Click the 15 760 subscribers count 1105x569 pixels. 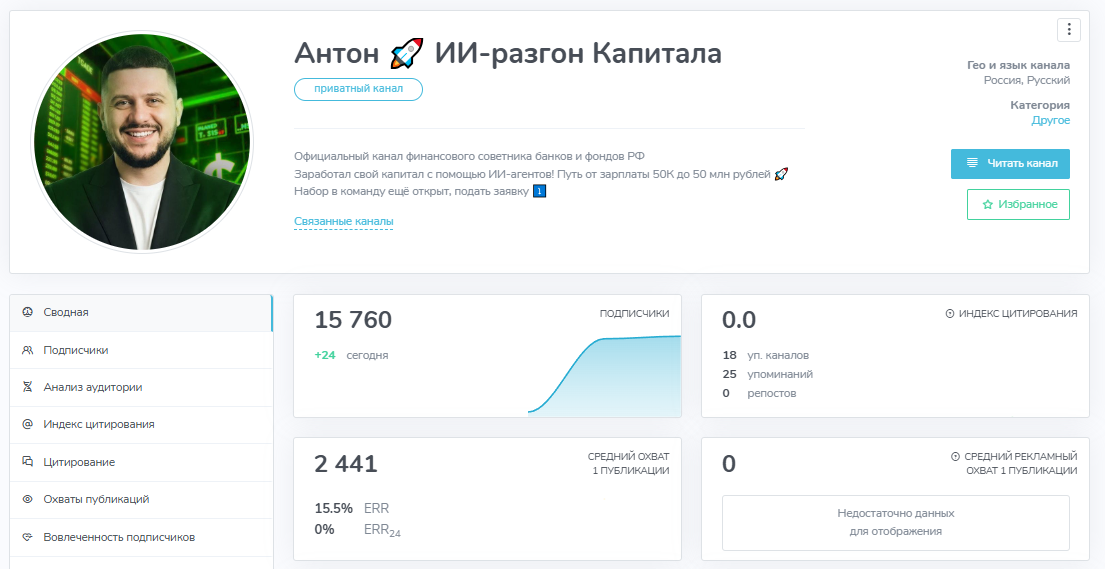click(x=353, y=320)
